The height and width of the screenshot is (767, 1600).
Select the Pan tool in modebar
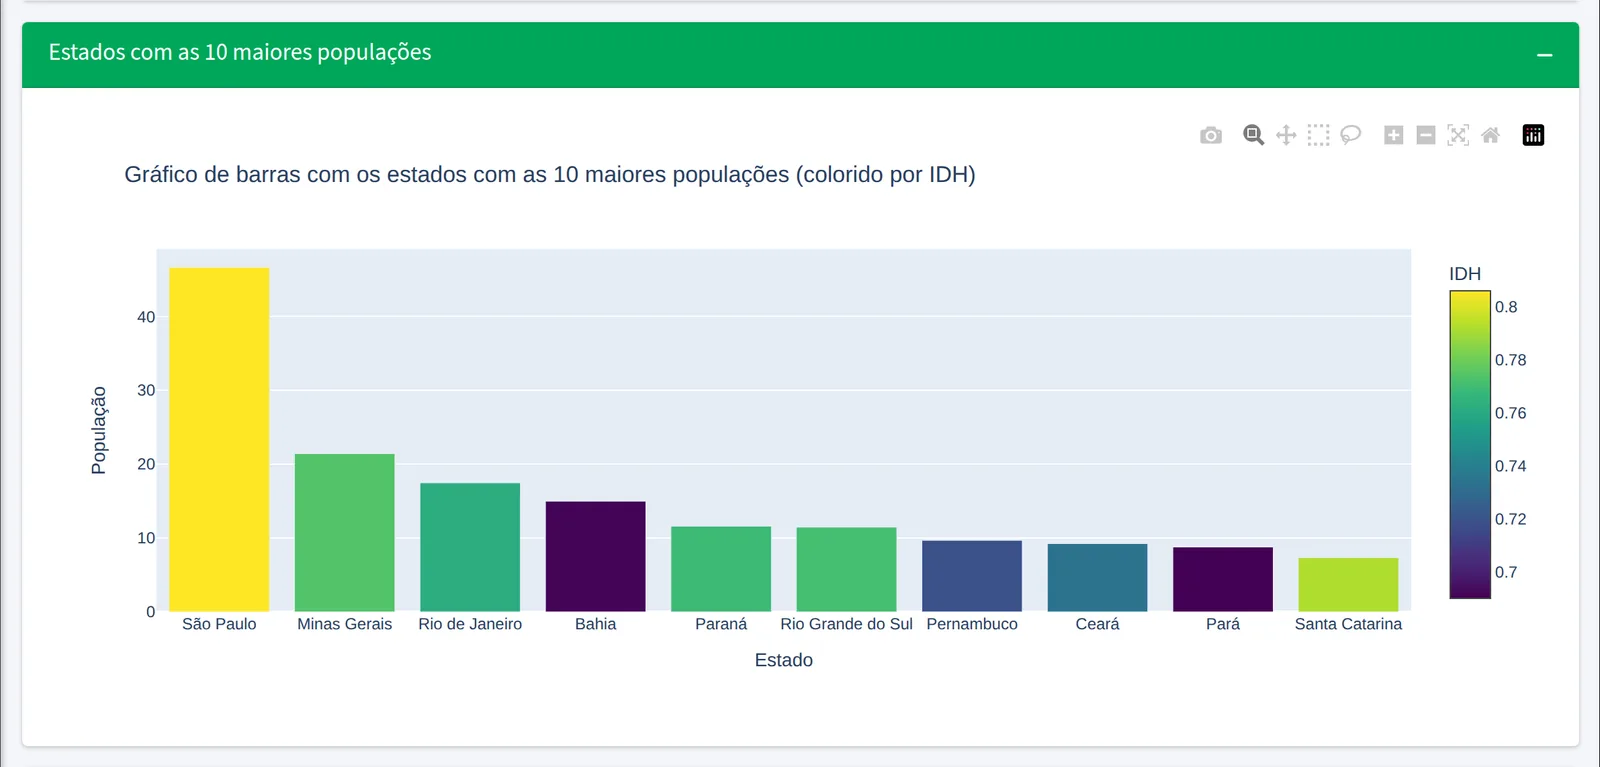(x=1286, y=135)
